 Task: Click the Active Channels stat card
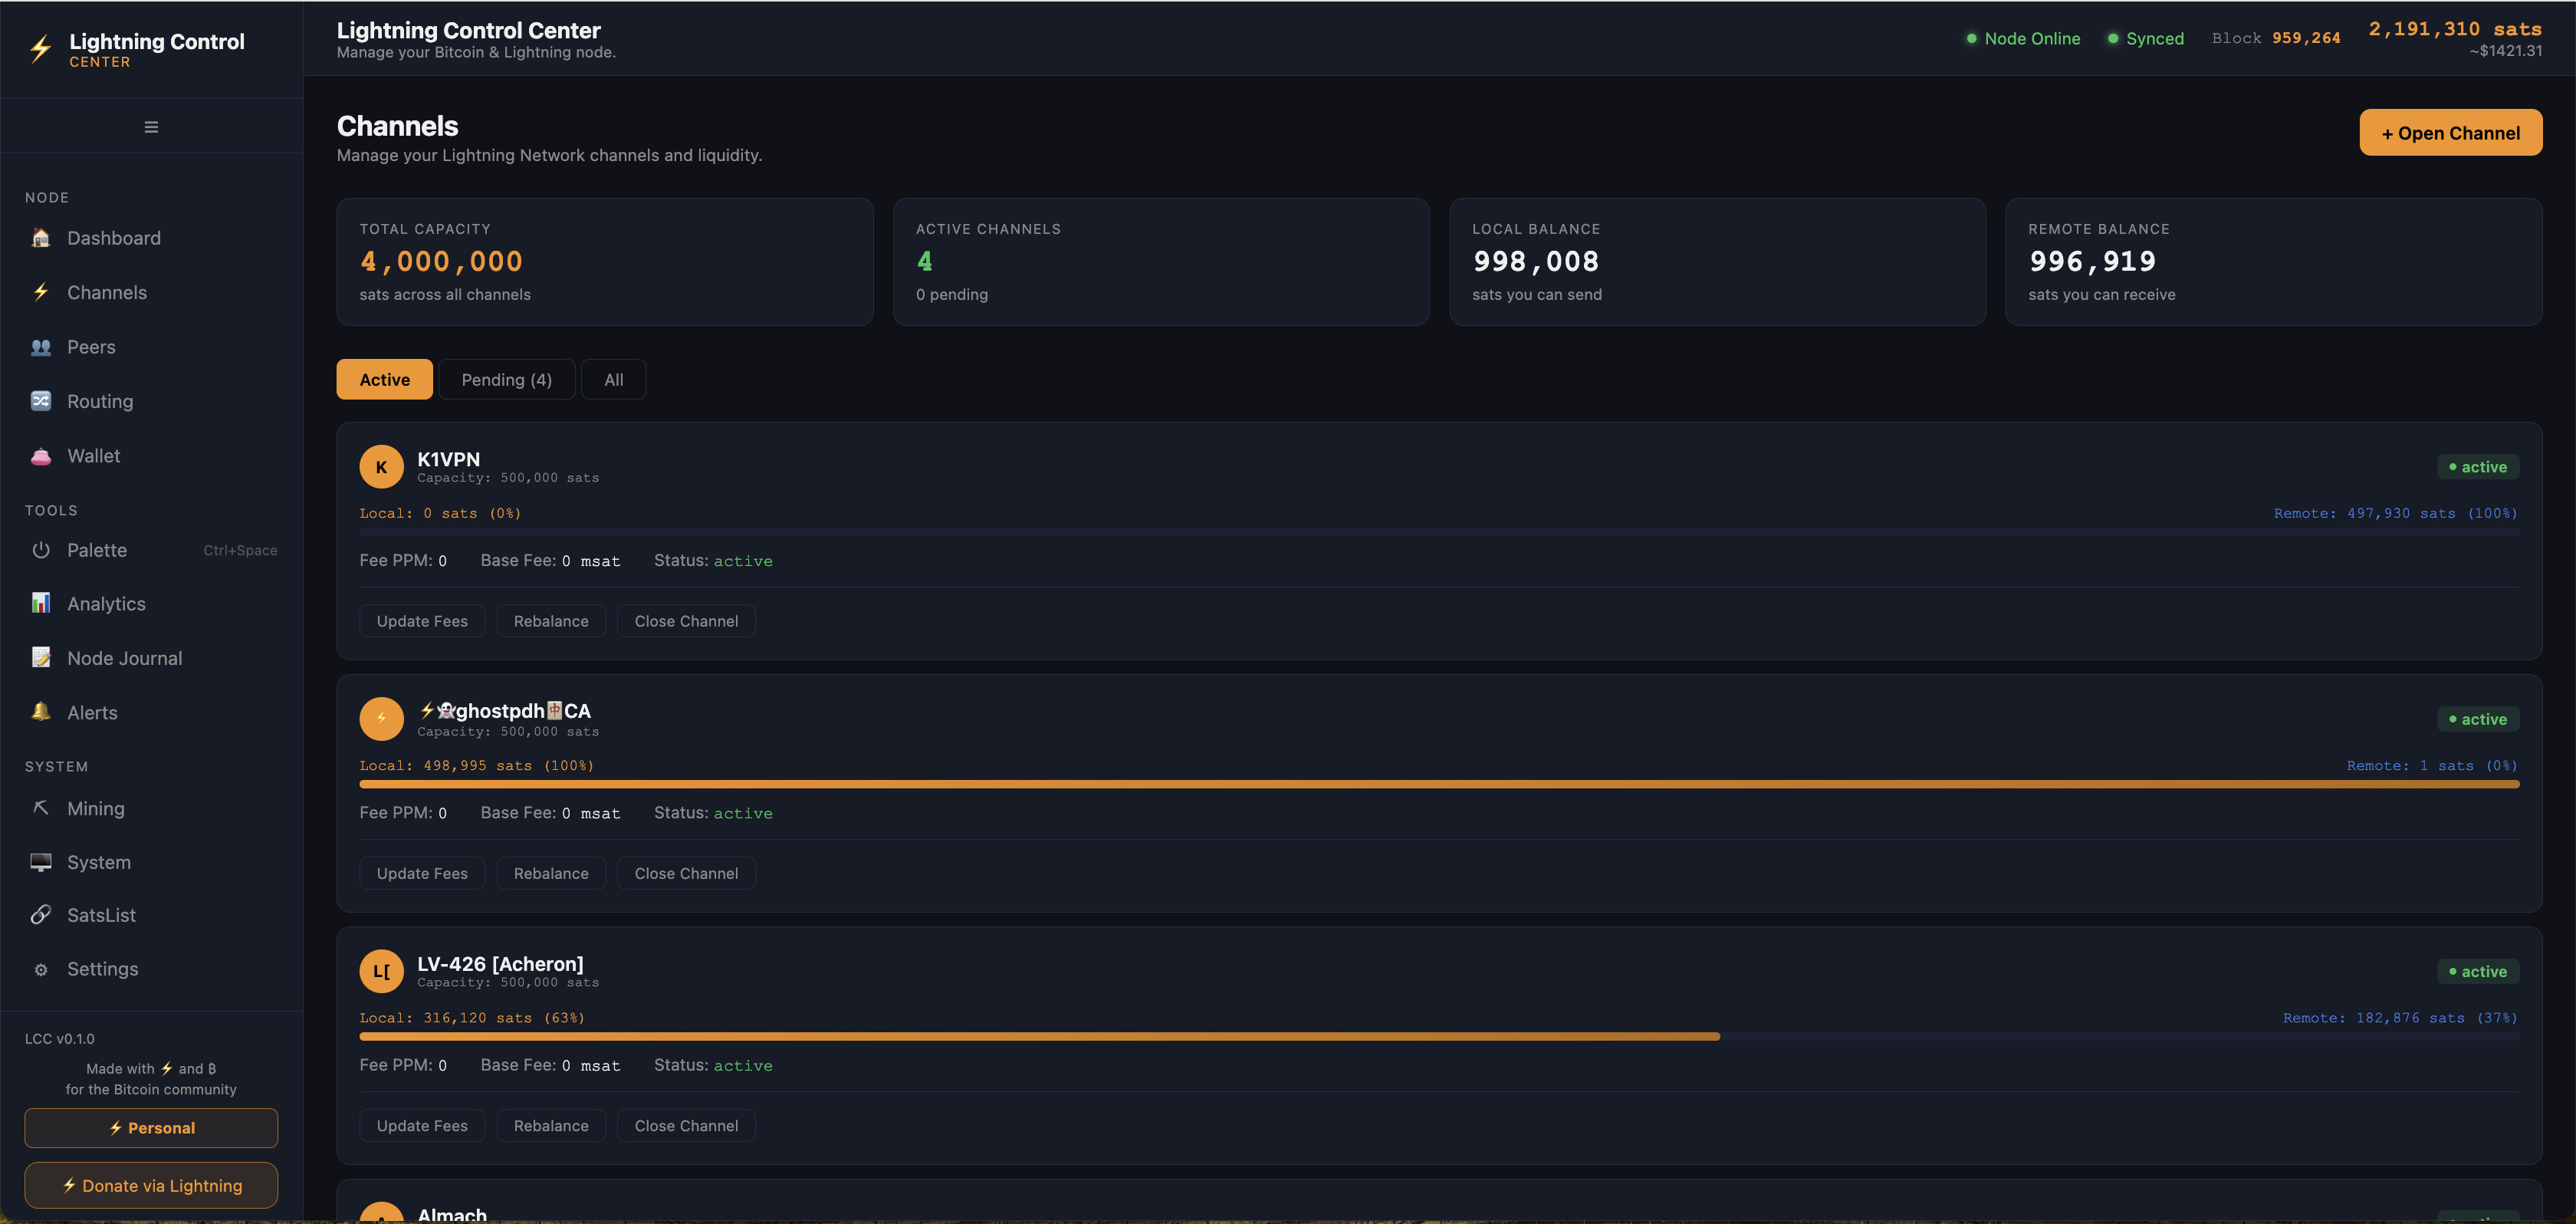click(1161, 262)
